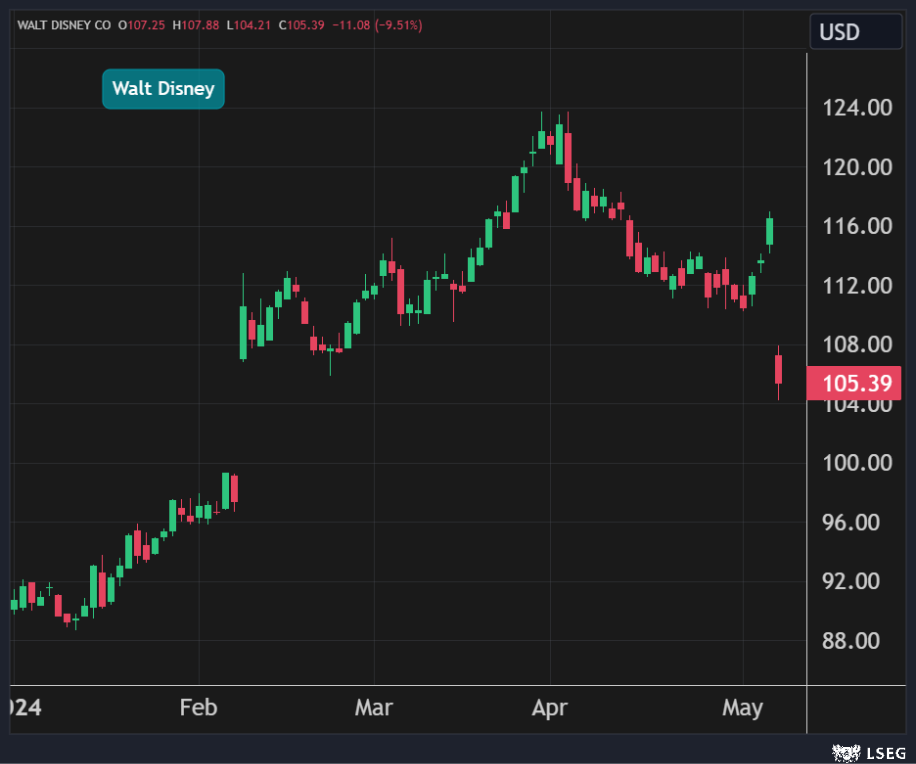Open the USD currency selector

point(839,32)
